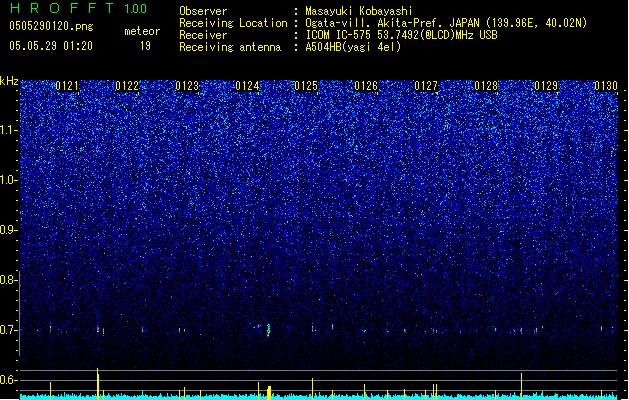Image resolution: width=629 pixels, height=400 pixels.
Task: Click the 0122 time marker
Action: pyautogui.click(x=127, y=86)
